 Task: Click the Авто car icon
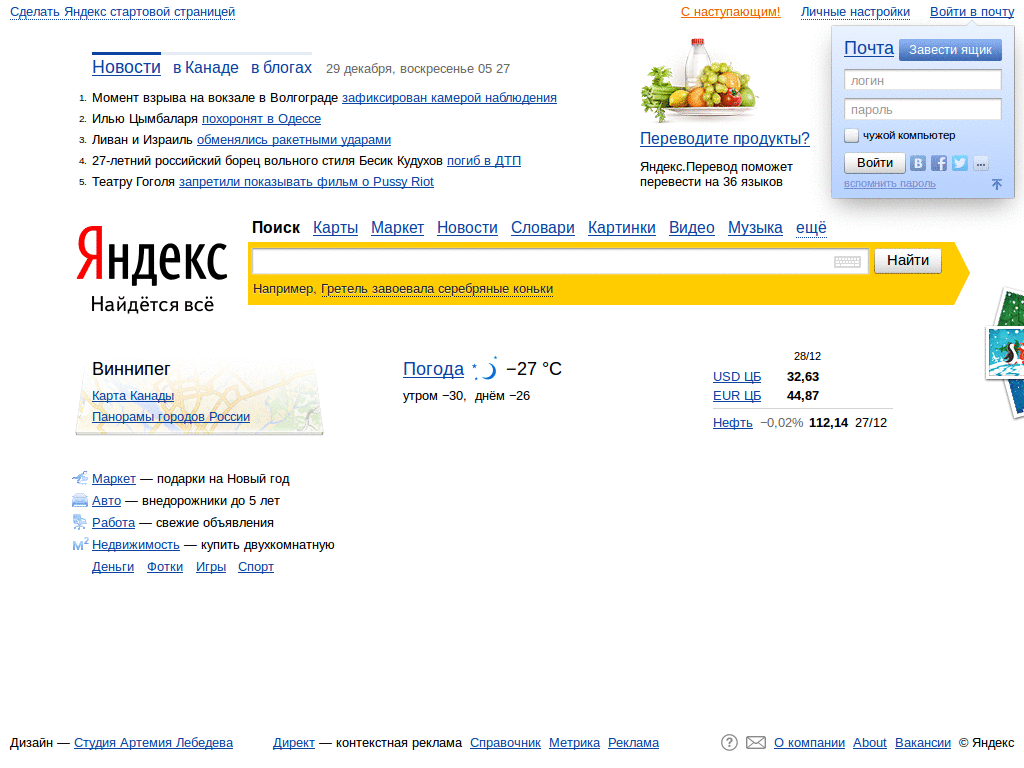click(x=80, y=500)
